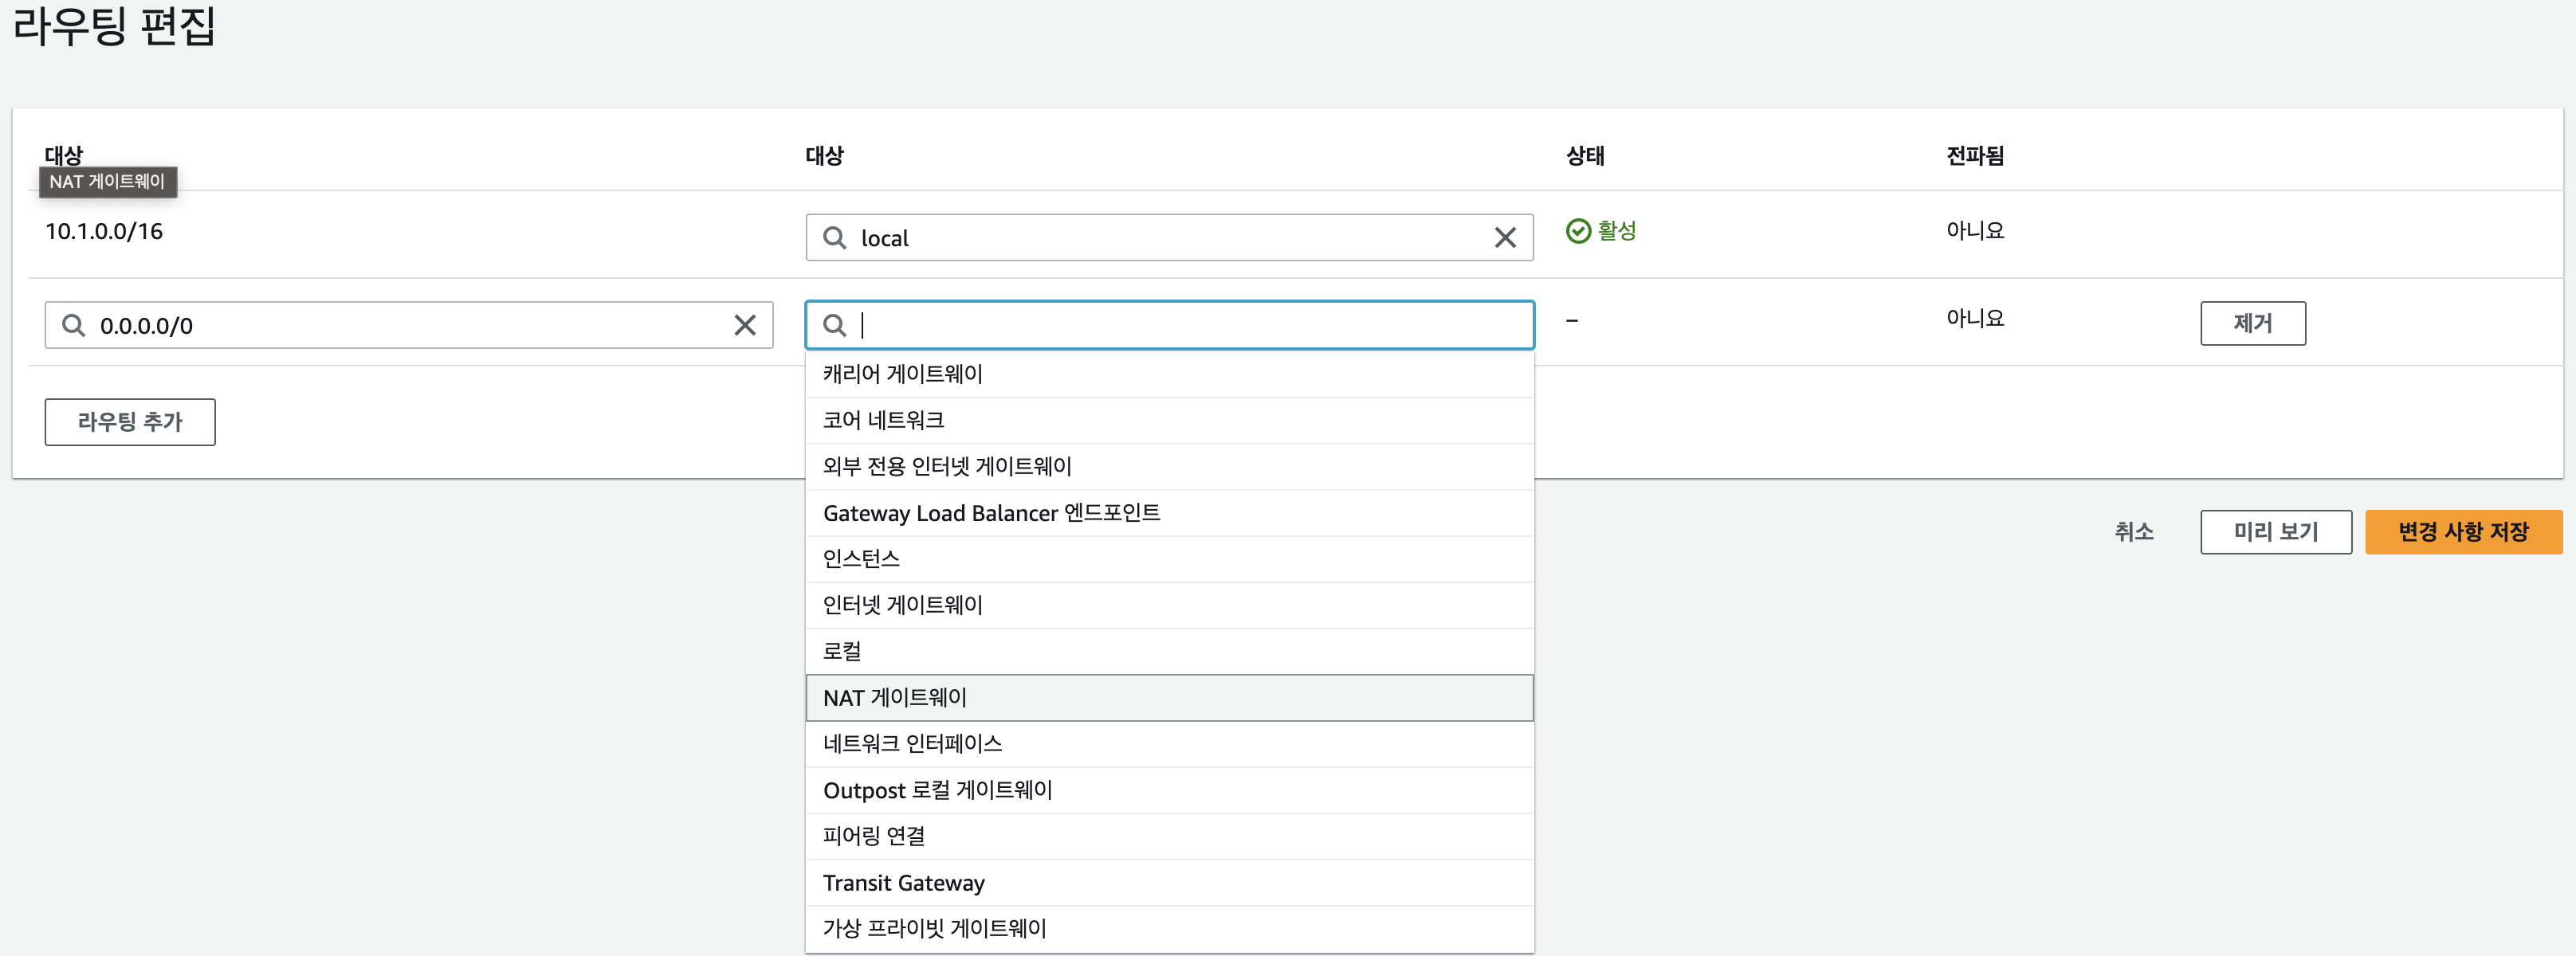Clear the local target field with X
Screen dimensions: 2576x956
point(1505,238)
